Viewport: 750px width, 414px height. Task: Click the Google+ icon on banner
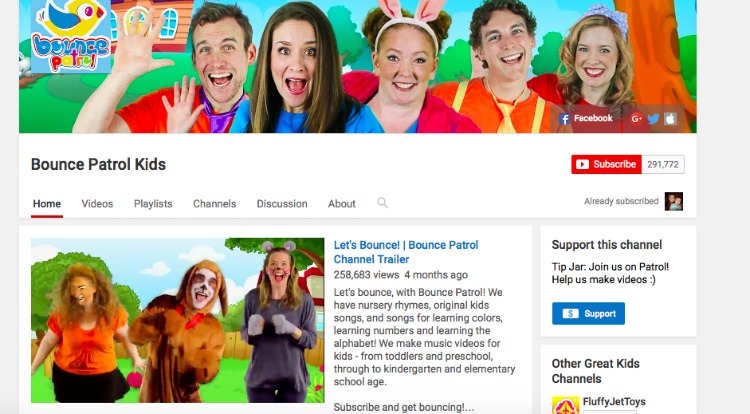coord(636,118)
